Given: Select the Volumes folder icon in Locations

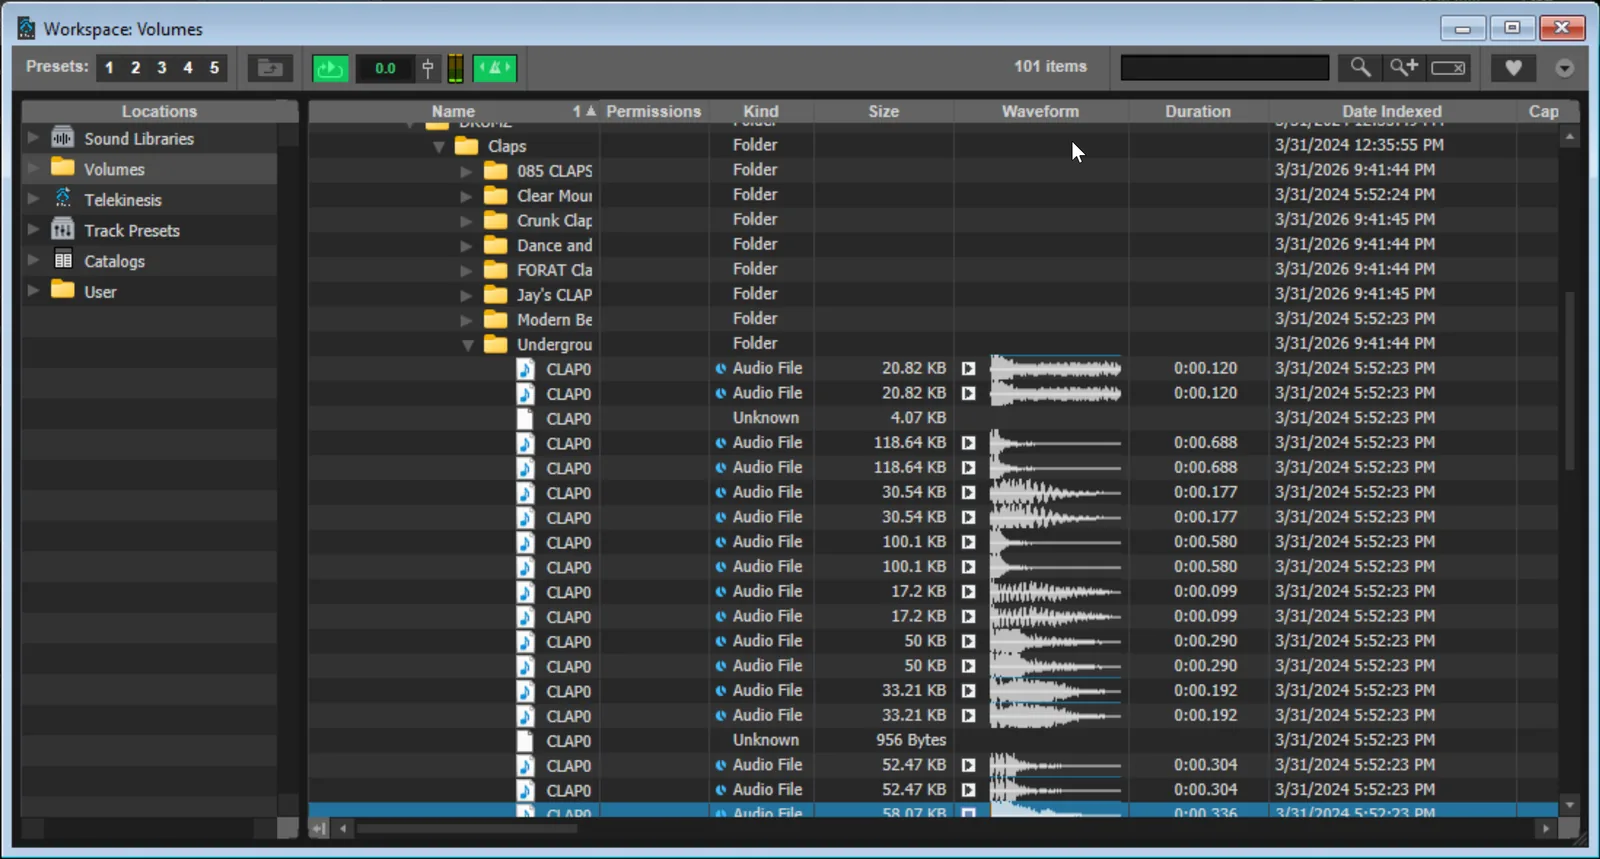Looking at the screenshot, I should click(x=62, y=168).
